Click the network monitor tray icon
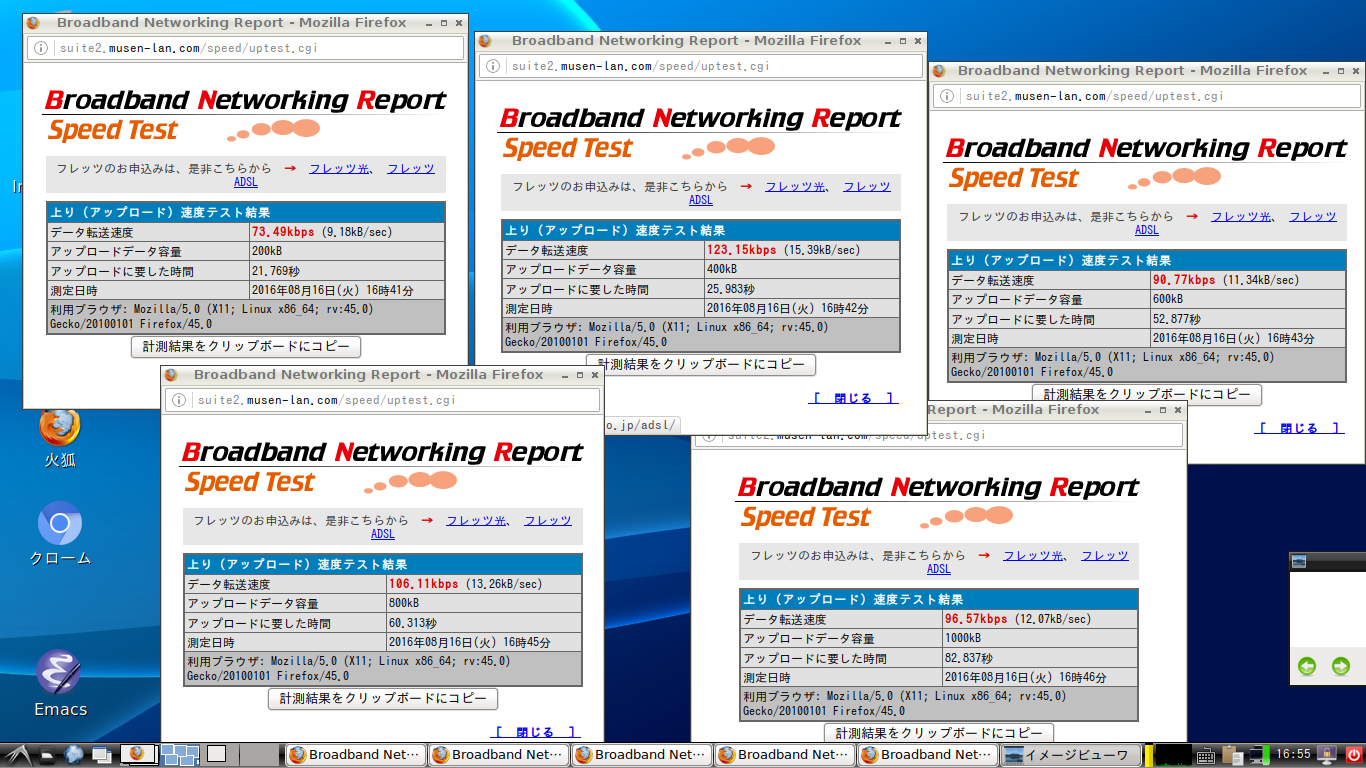Screen dimensions: 1366x768 click(x=1258, y=755)
